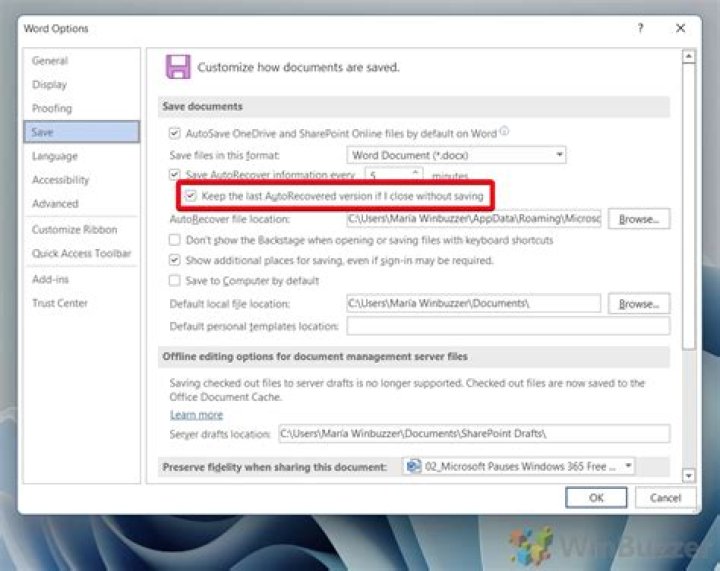Screen dimensions: 720x571
Task: Click Browse next to AutoRecover file location
Action: (x=639, y=219)
